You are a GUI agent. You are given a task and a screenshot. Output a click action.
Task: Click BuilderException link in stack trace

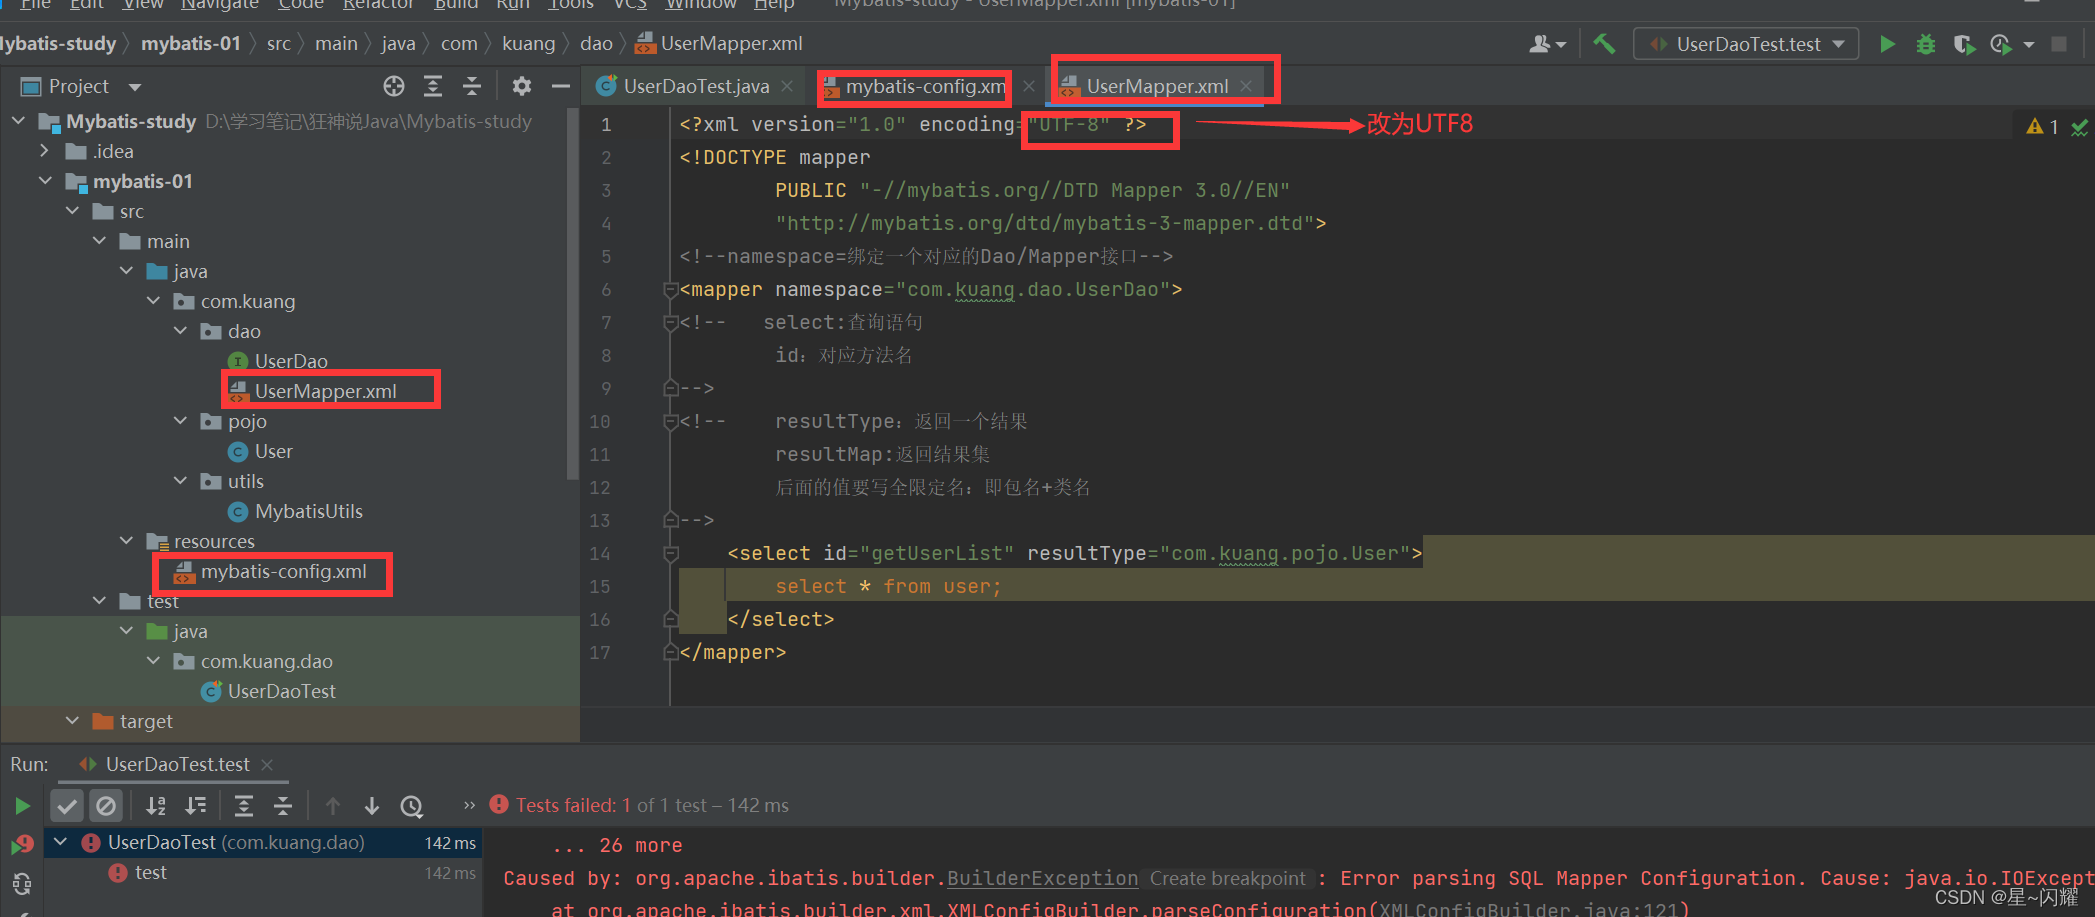pyautogui.click(x=1042, y=878)
